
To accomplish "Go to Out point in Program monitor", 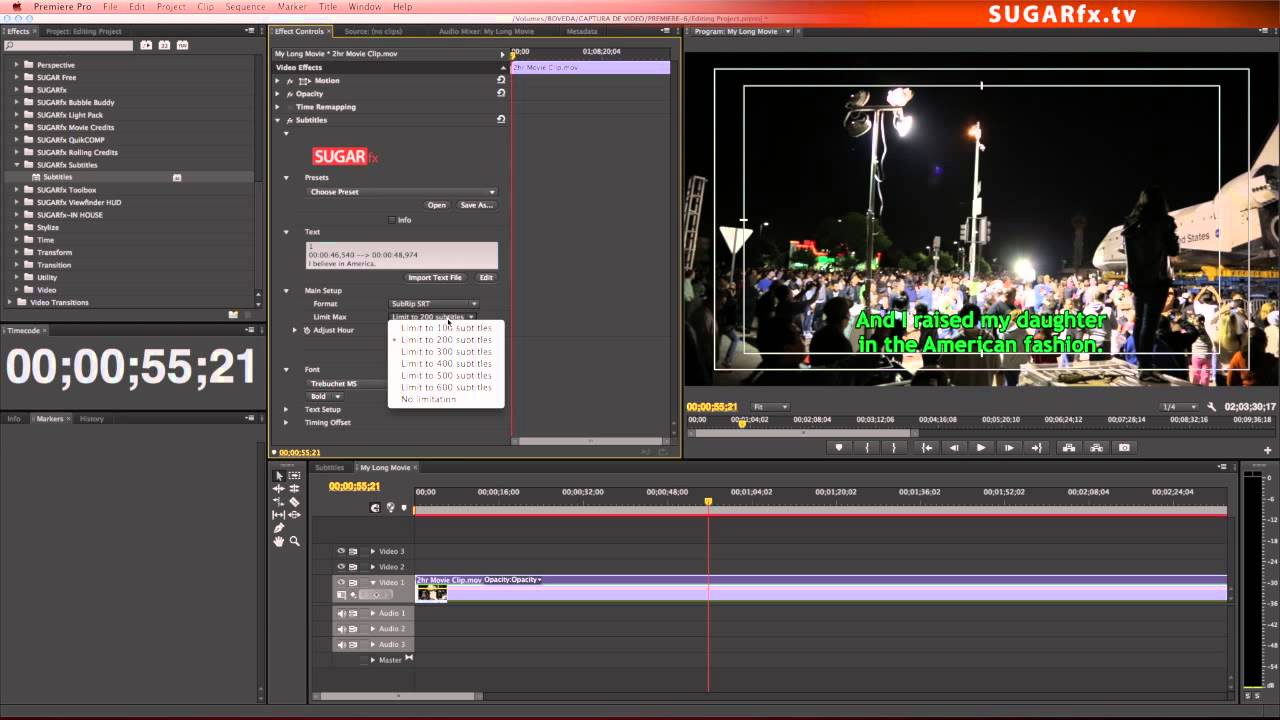I will tap(1036, 448).
